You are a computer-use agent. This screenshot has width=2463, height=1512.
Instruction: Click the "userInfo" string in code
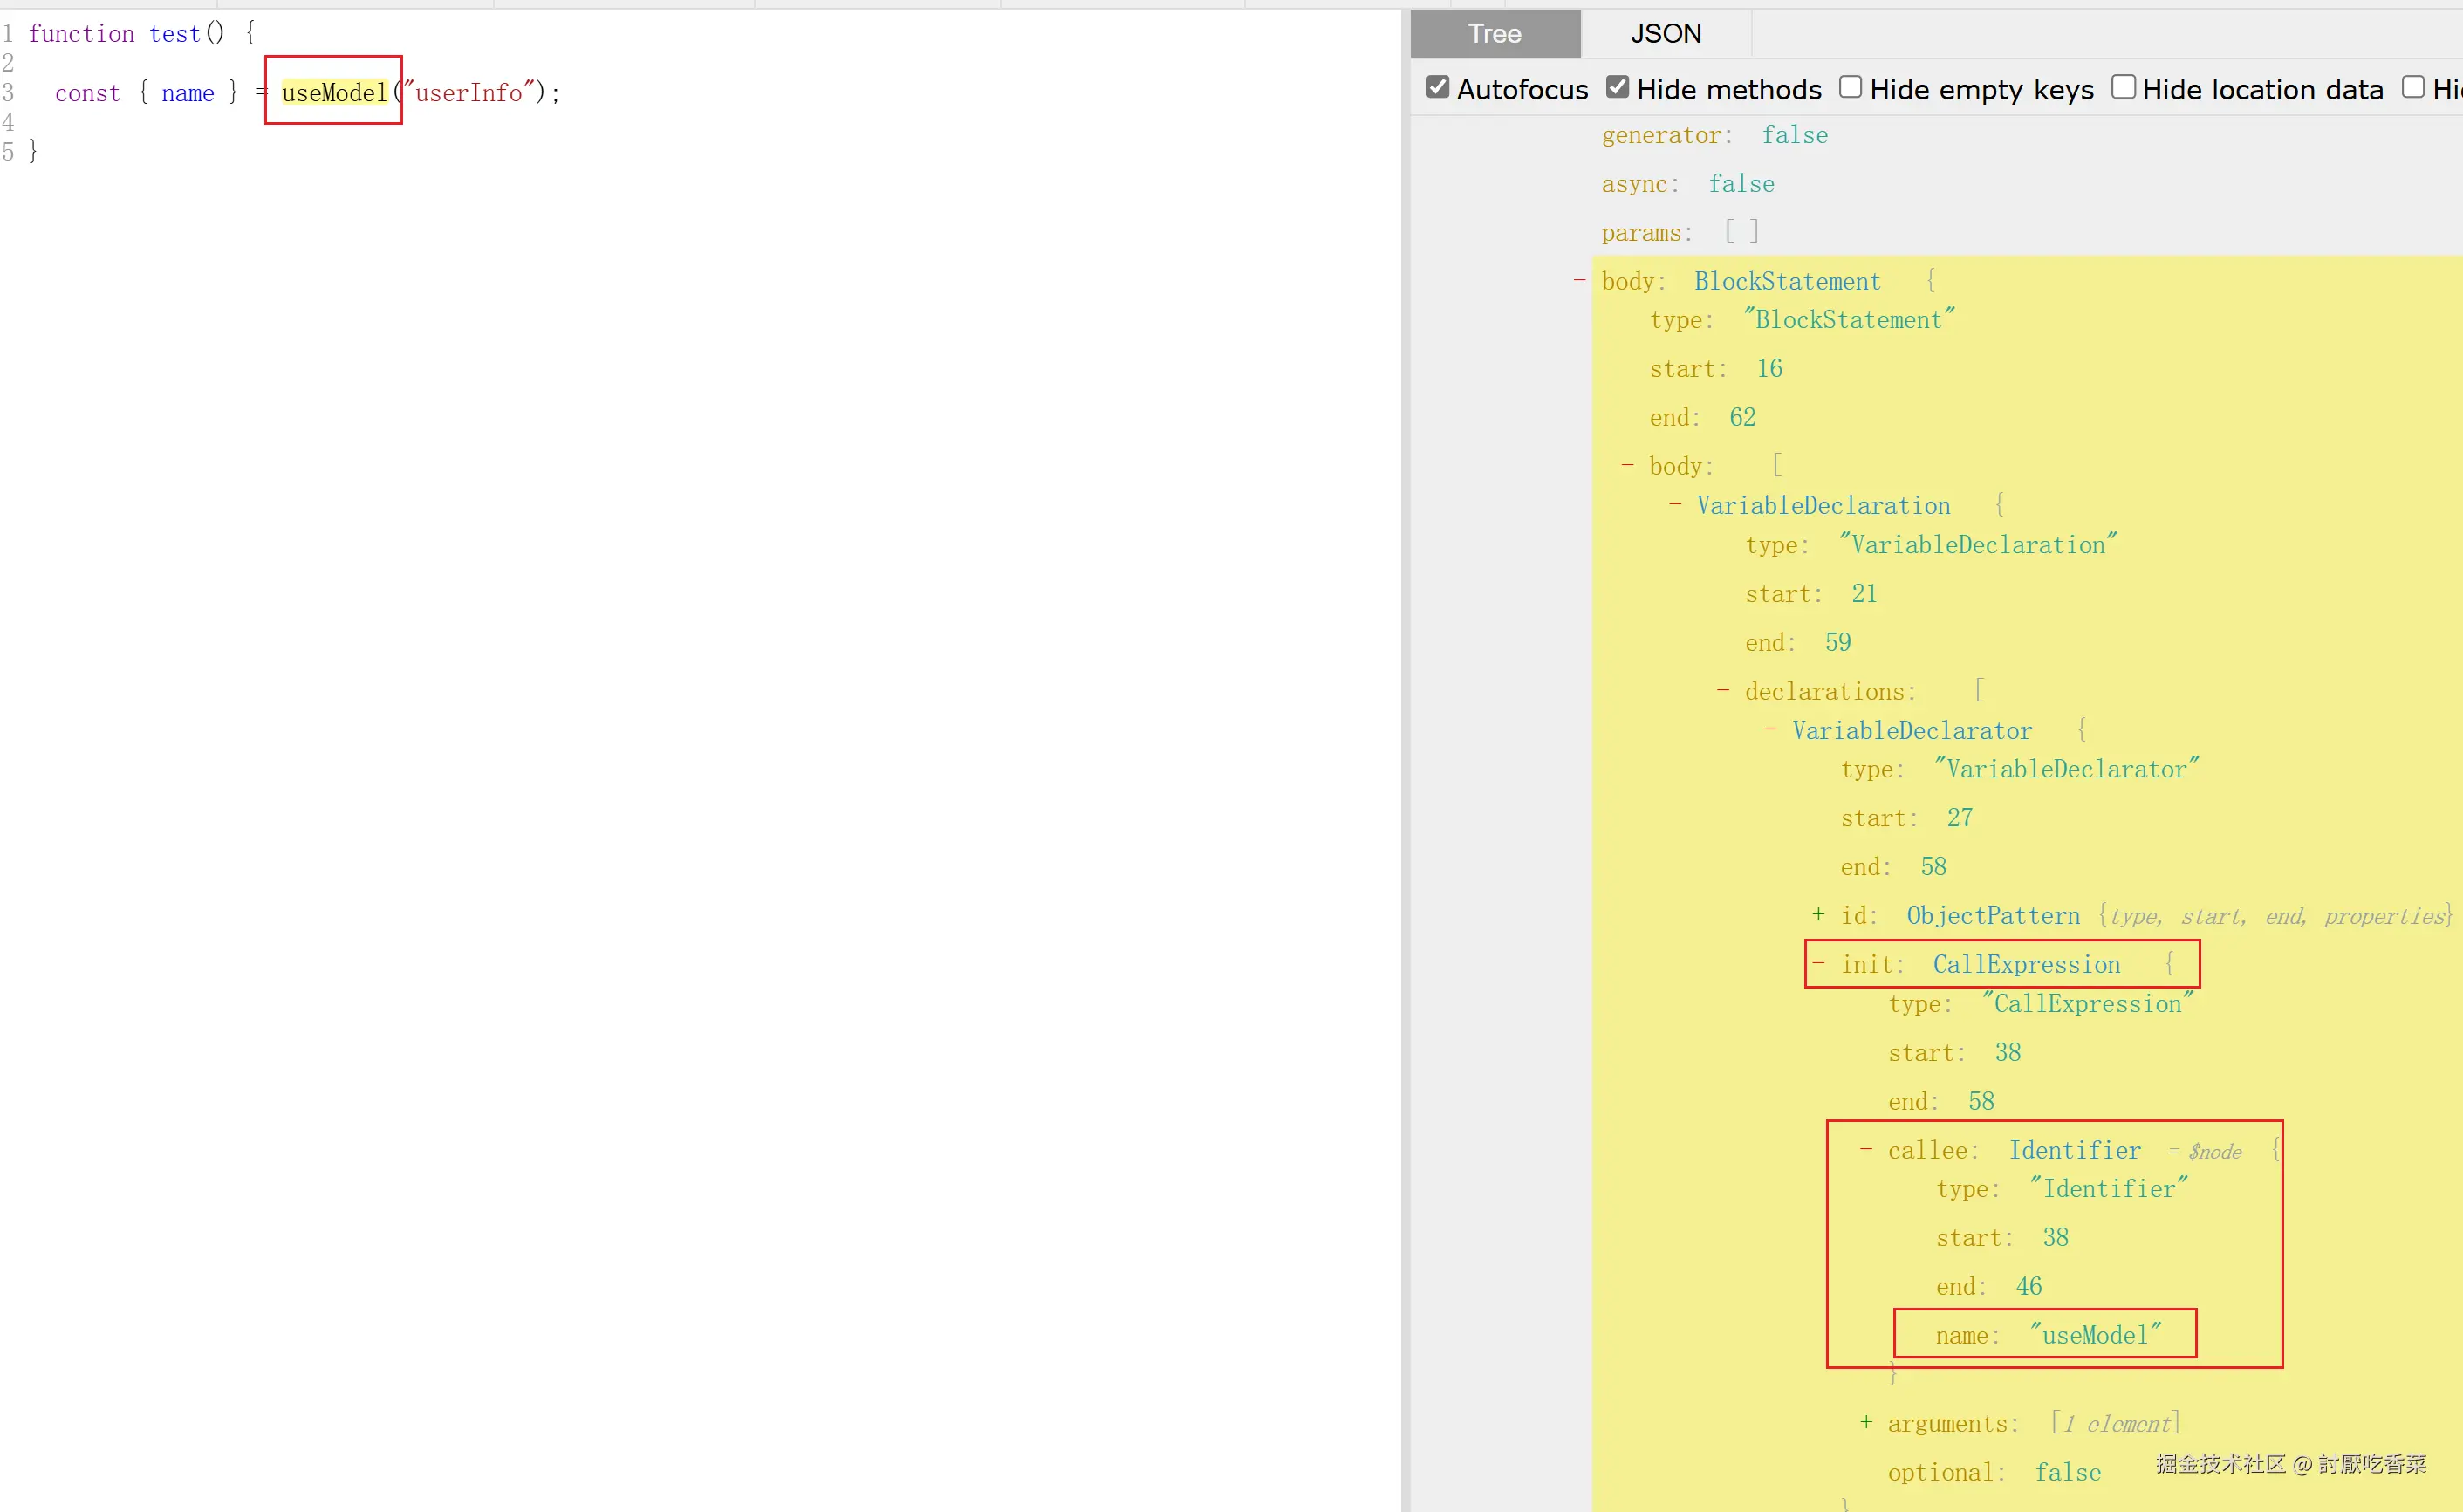tap(469, 93)
